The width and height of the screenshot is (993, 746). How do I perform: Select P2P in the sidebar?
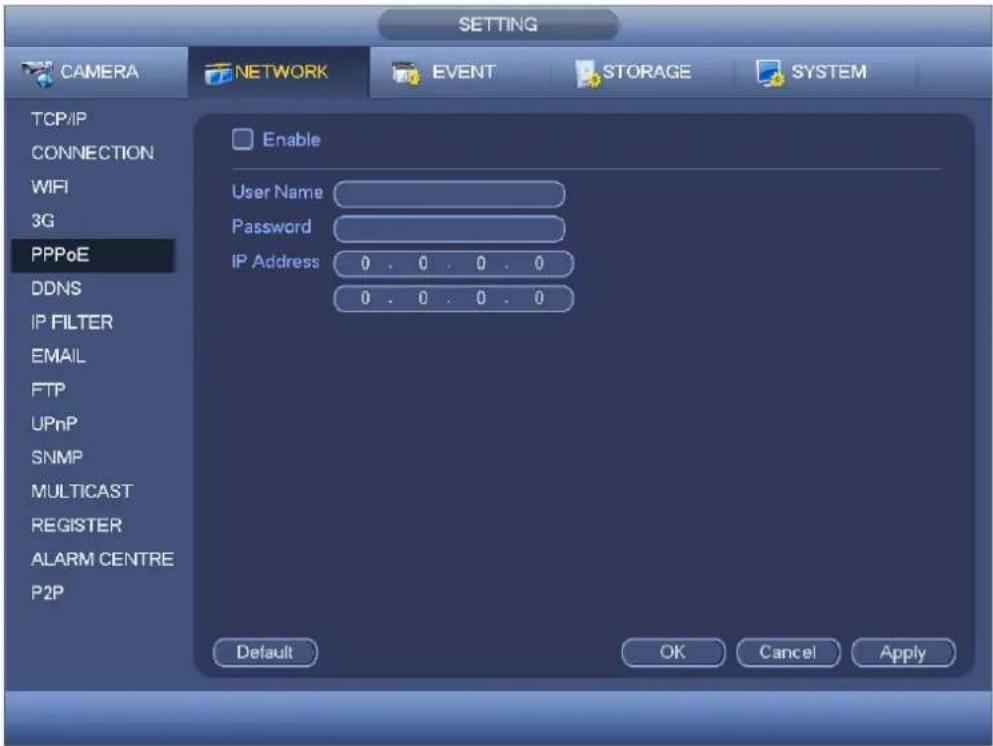point(47,593)
